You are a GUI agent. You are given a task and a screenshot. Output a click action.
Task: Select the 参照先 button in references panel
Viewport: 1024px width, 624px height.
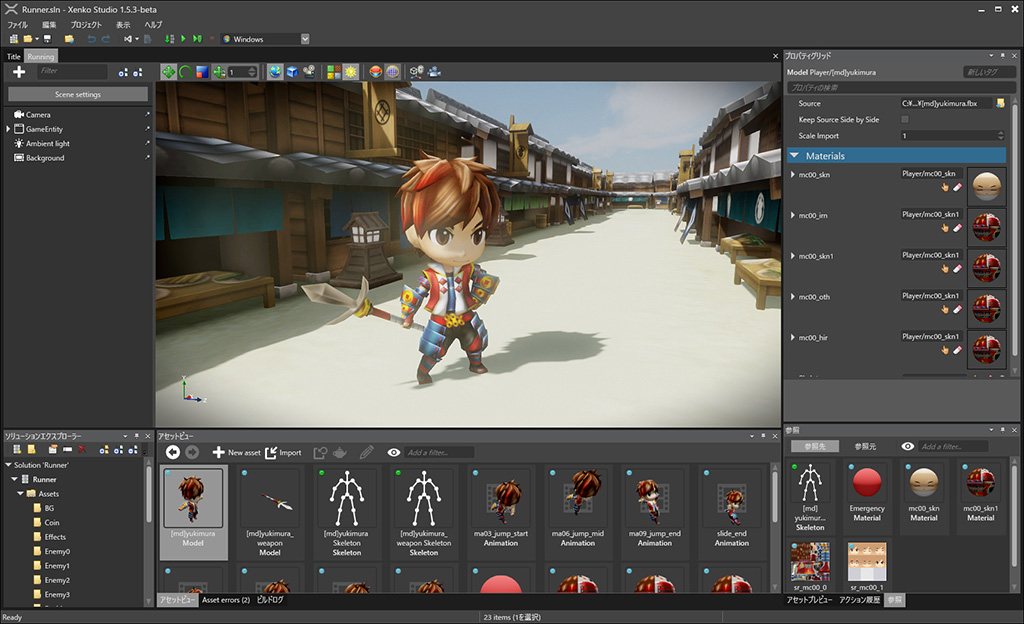814,446
